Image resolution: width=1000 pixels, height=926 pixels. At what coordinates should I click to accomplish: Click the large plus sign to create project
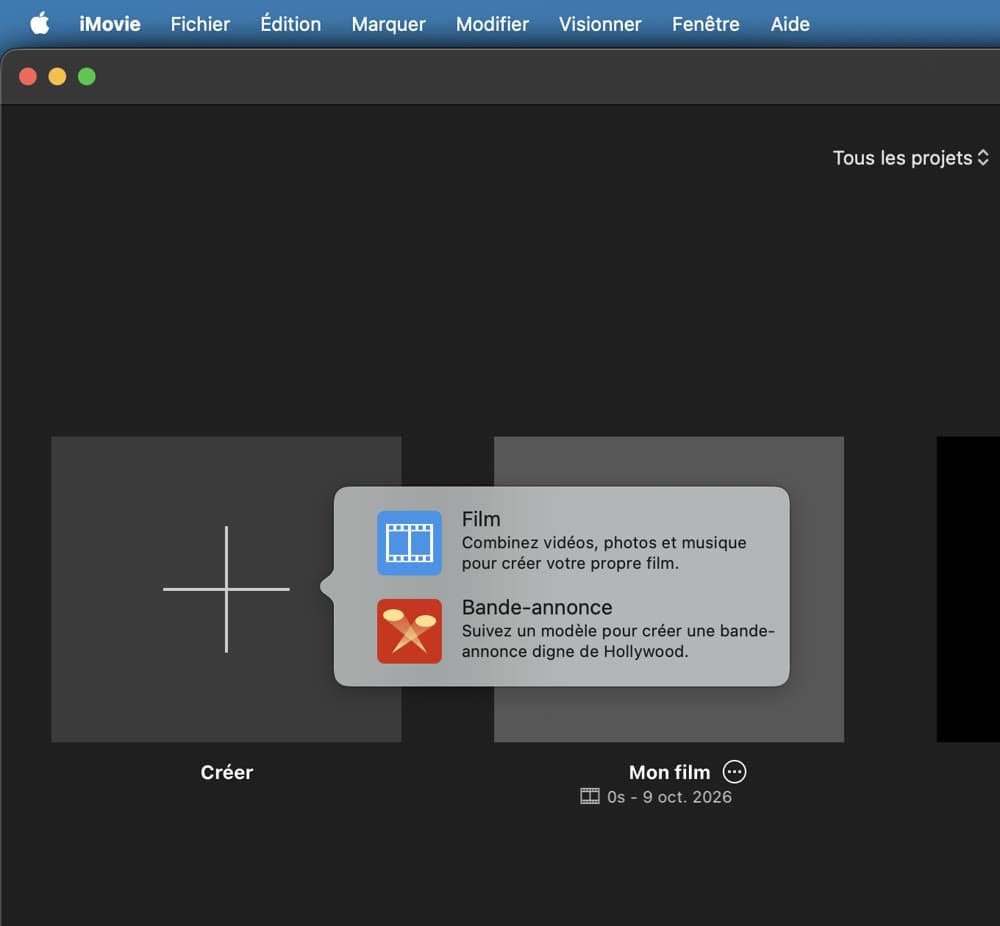(x=226, y=589)
